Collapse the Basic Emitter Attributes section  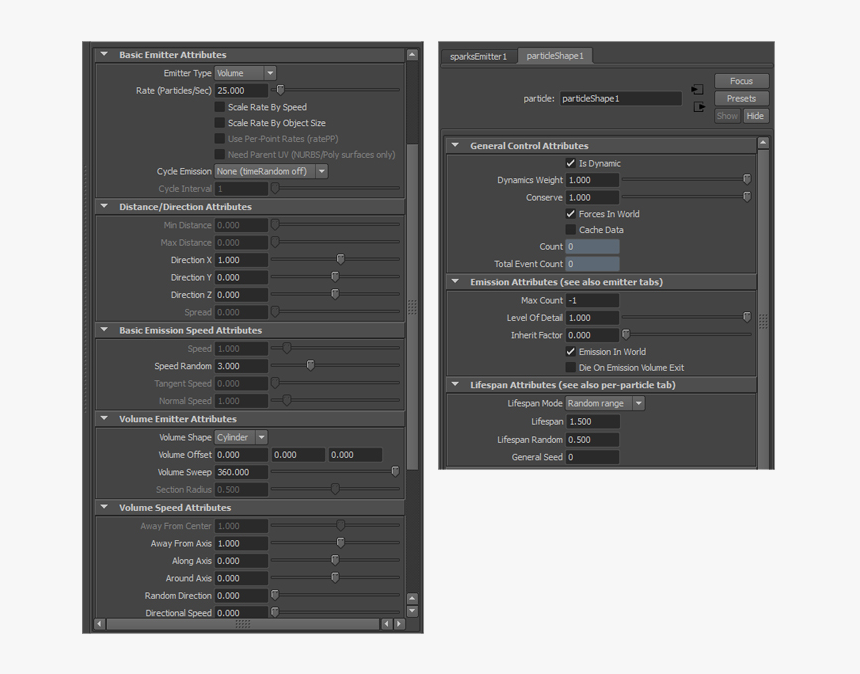pos(103,54)
